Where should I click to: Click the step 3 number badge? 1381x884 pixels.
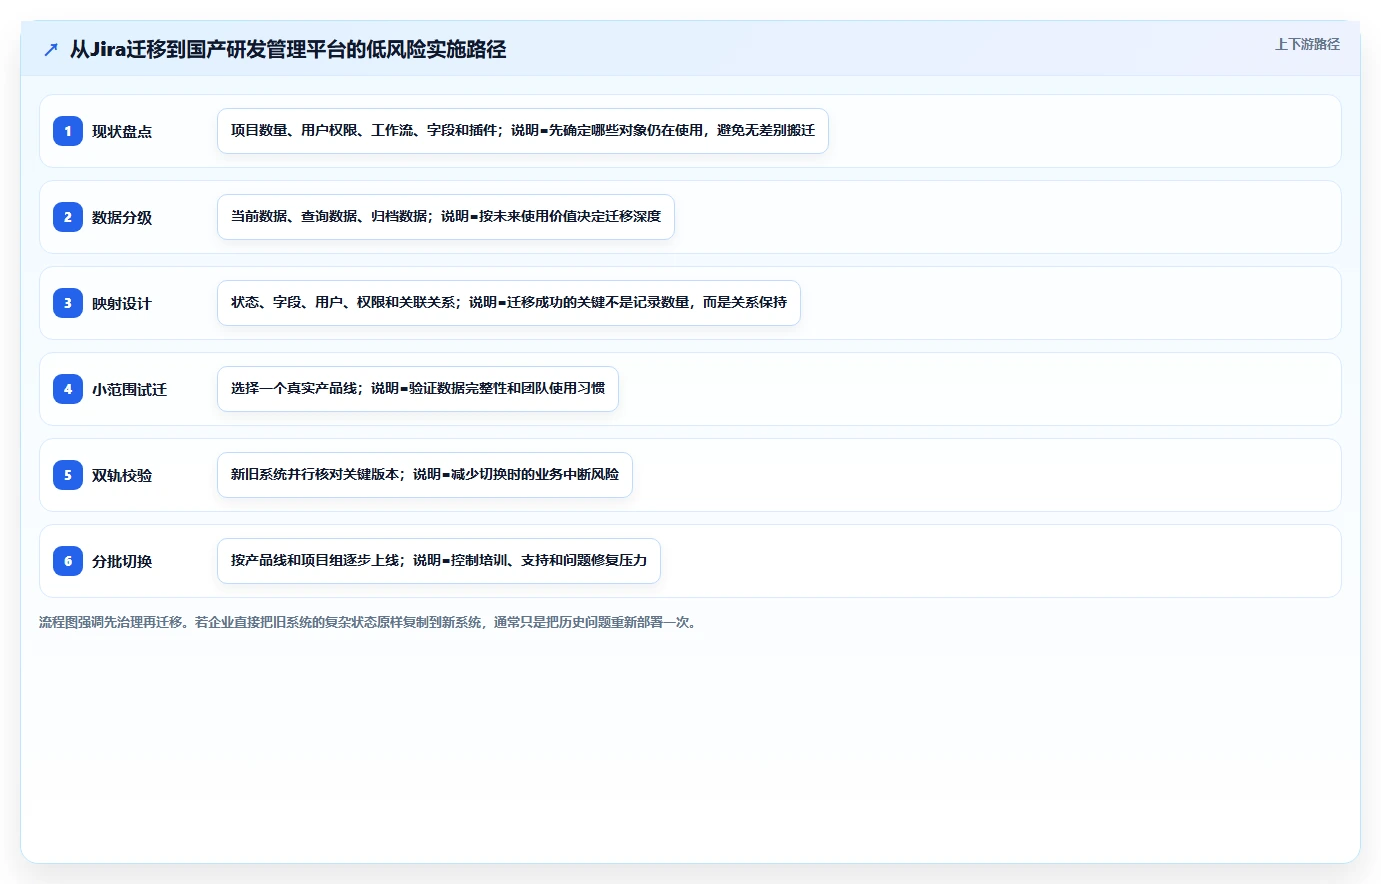coord(68,303)
